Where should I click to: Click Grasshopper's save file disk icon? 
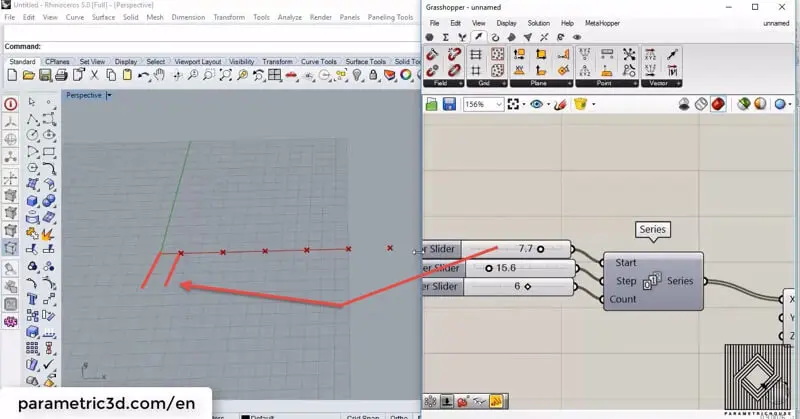pyautogui.click(x=449, y=104)
